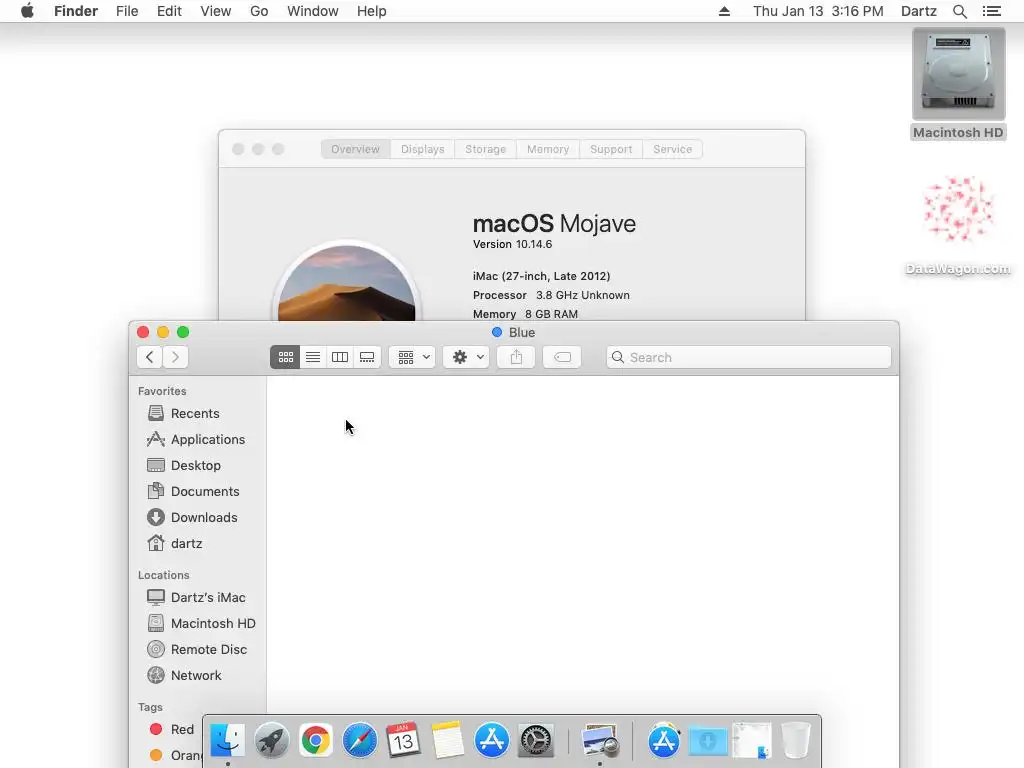Switch to Service tab in About This Mac
The image size is (1024, 768).
(x=673, y=149)
